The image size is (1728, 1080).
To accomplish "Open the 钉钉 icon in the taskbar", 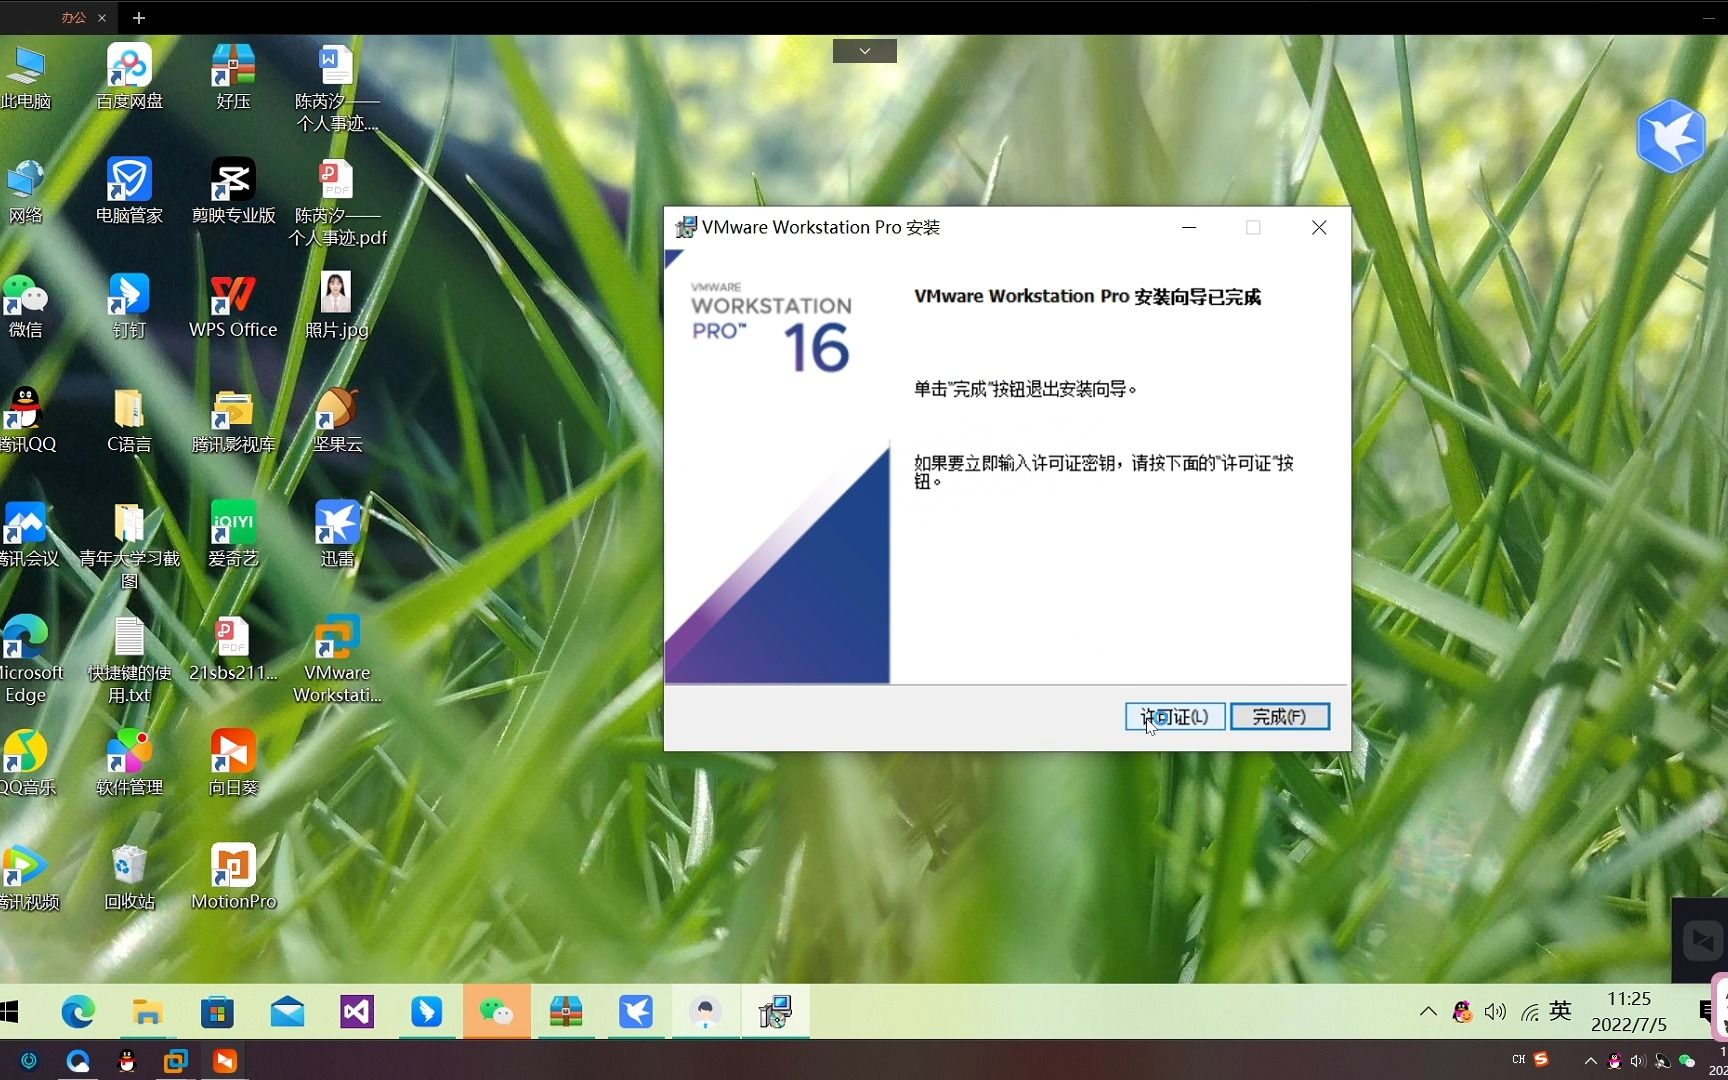I will [x=427, y=1012].
